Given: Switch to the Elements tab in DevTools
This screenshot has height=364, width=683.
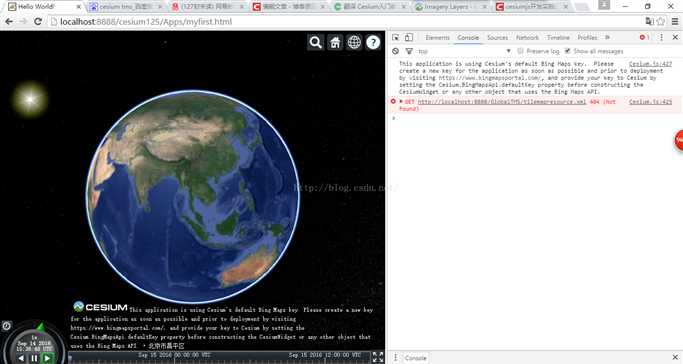Looking at the screenshot, I should pyautogui.click(x=437, y=37).
